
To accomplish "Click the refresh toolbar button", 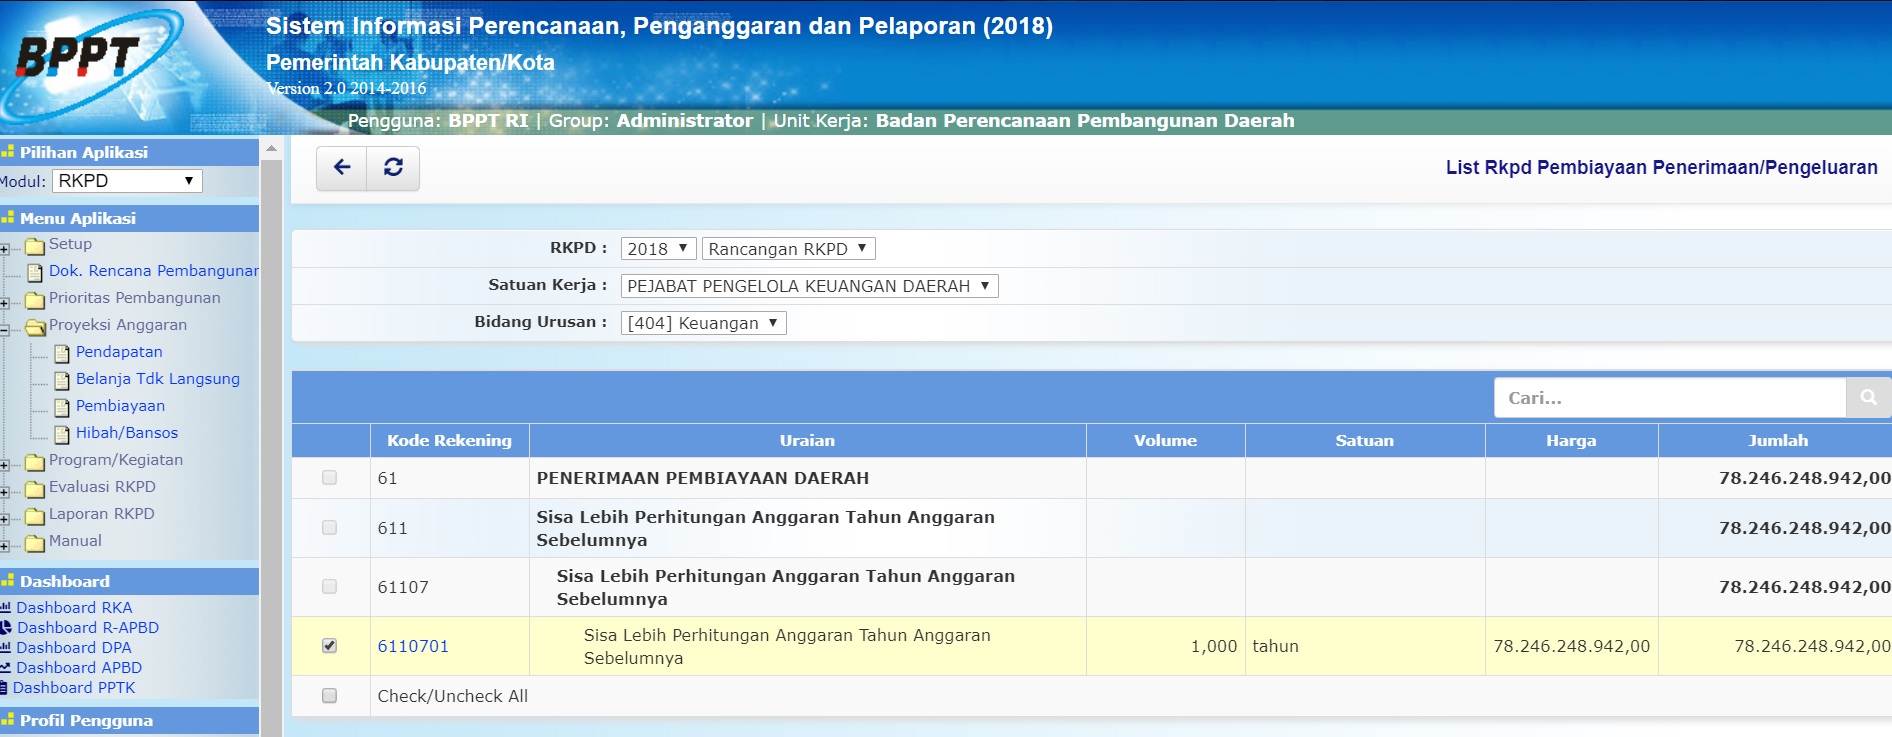I will click(393, 167).
